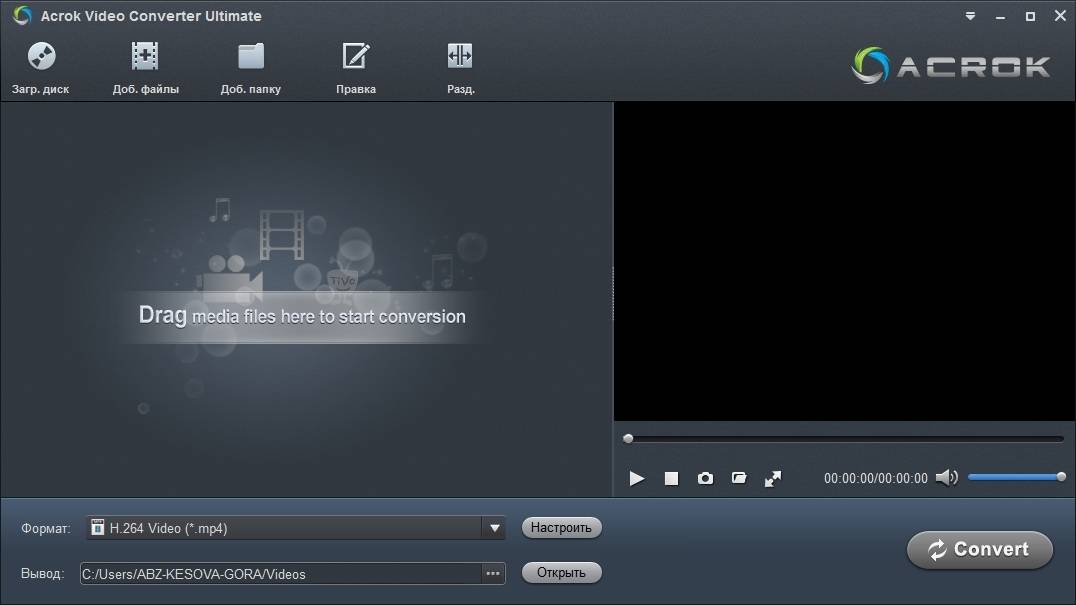The image size is (1076, 605).
Task: Click the video seek bar in preview
Action: pyautogui.click(x=845, y=438)
